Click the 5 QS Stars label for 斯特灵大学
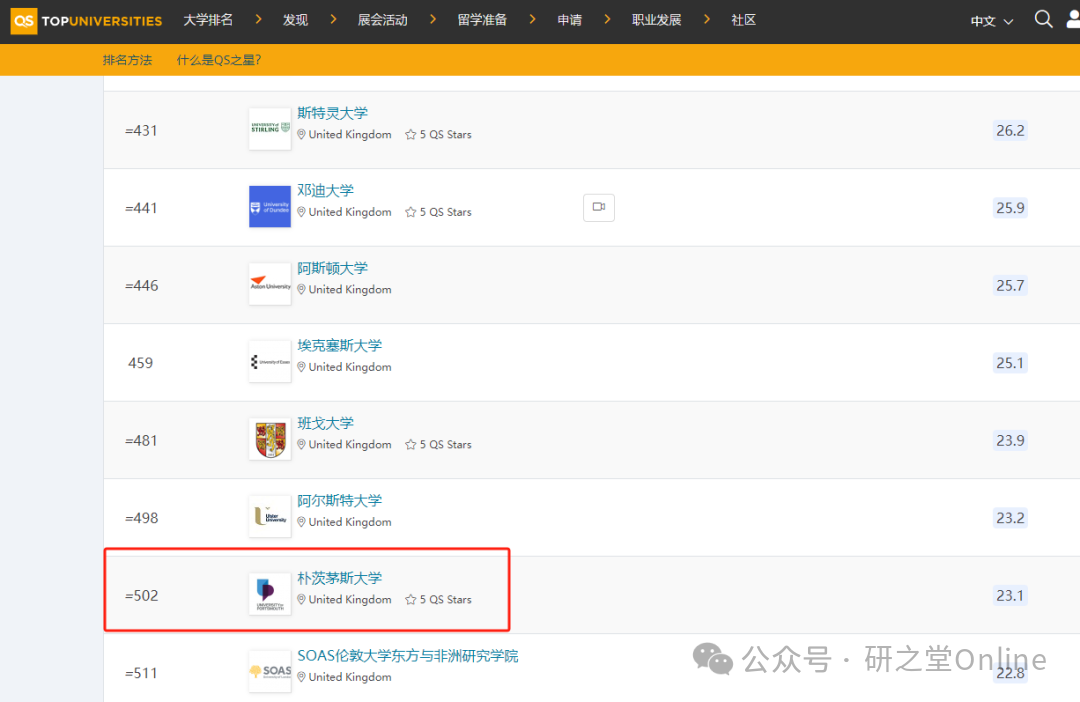This screenshot has height=702, width=1080. pos(446,134)
